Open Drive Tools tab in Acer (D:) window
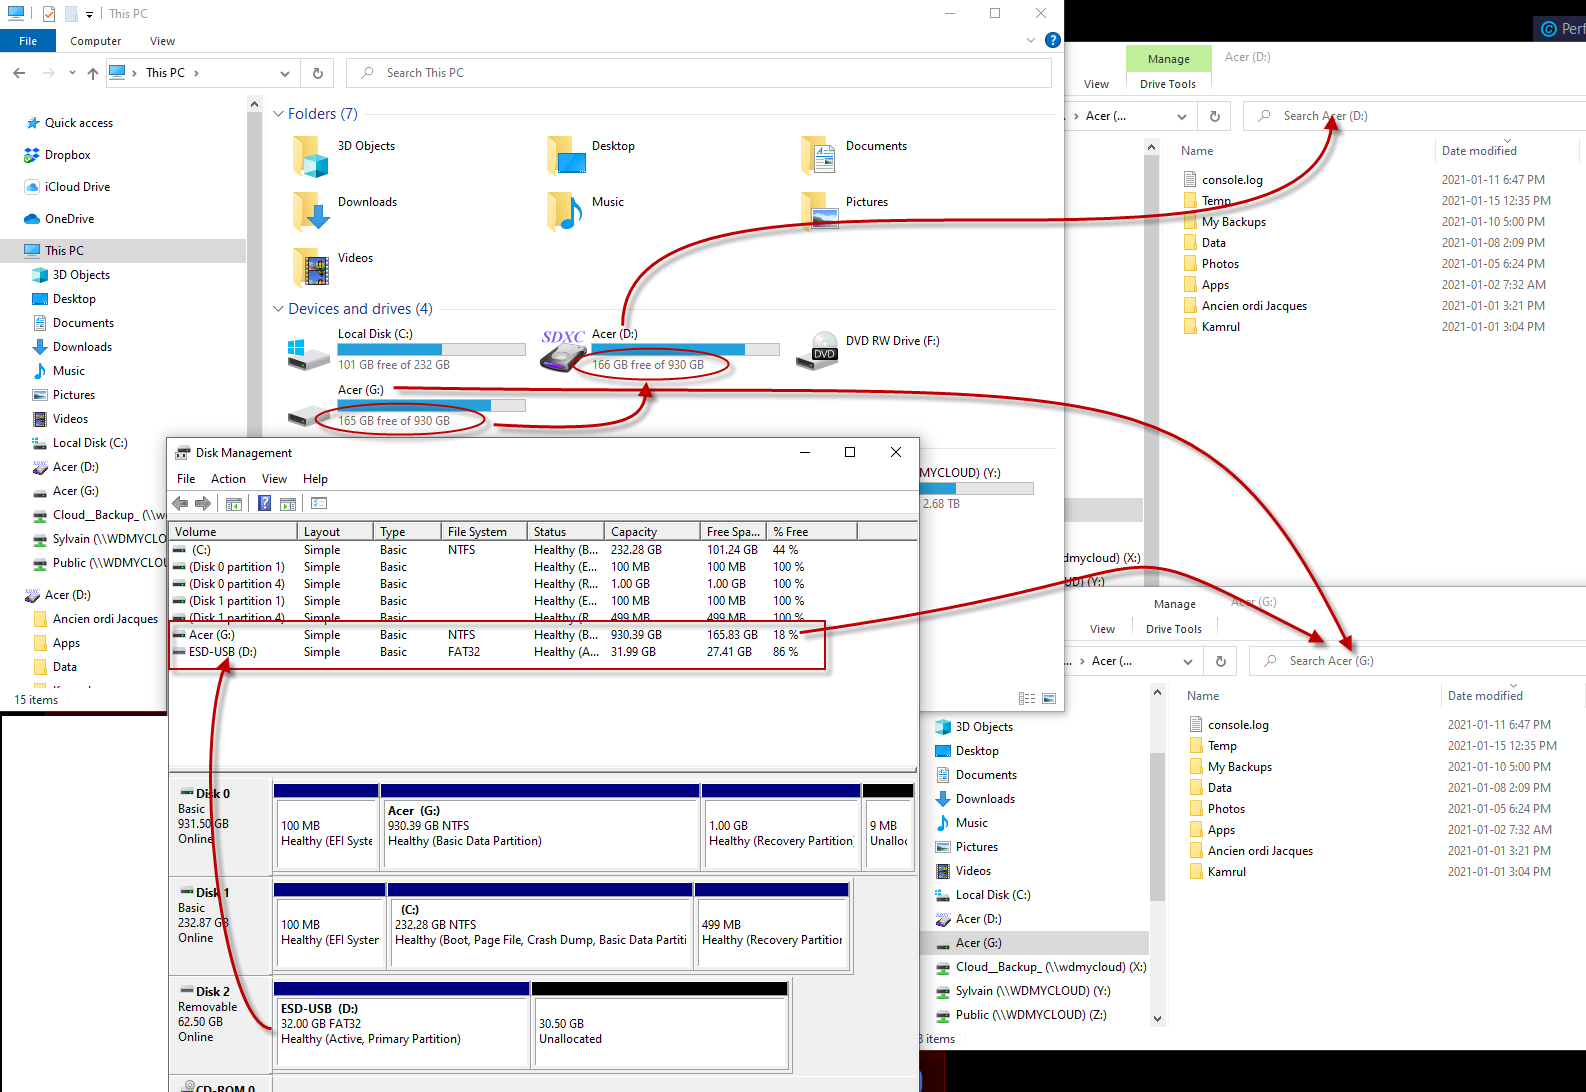The width and height of the screenshot is (1586, 1092). point(1168,84)
